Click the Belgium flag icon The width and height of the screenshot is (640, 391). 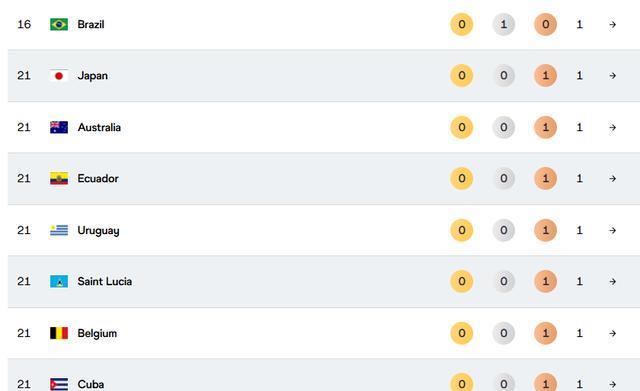tap(59, 333)
